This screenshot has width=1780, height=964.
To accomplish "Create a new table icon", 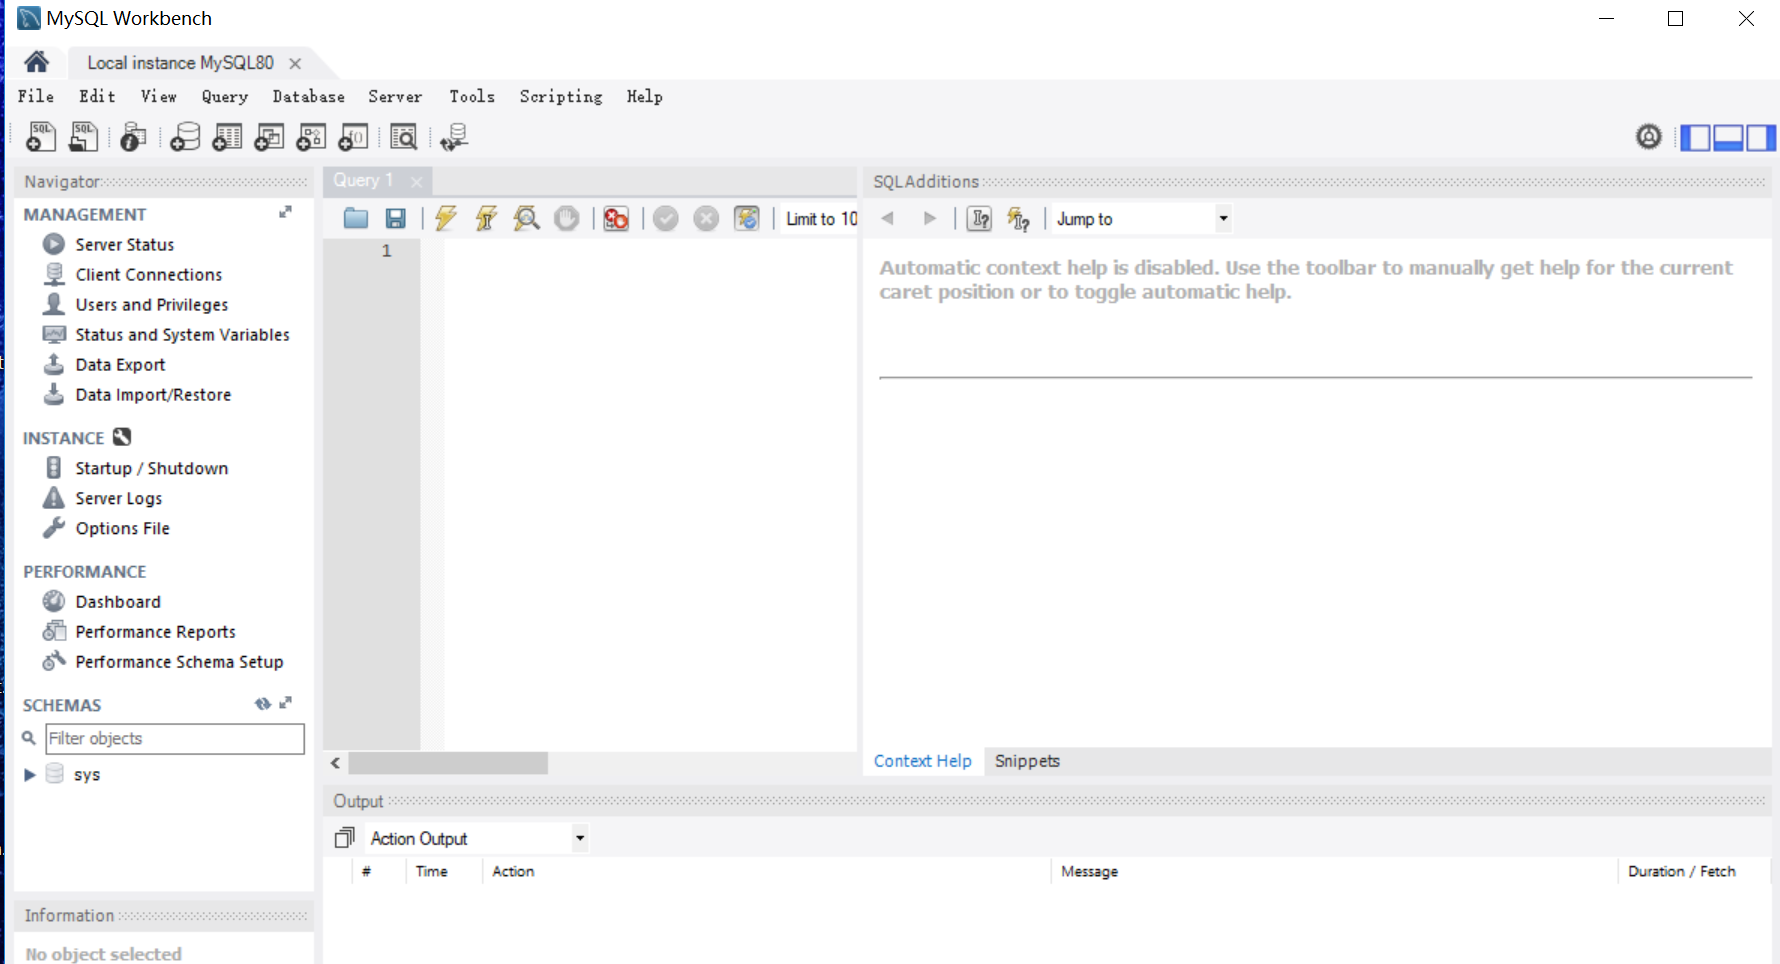I will 227,136.
